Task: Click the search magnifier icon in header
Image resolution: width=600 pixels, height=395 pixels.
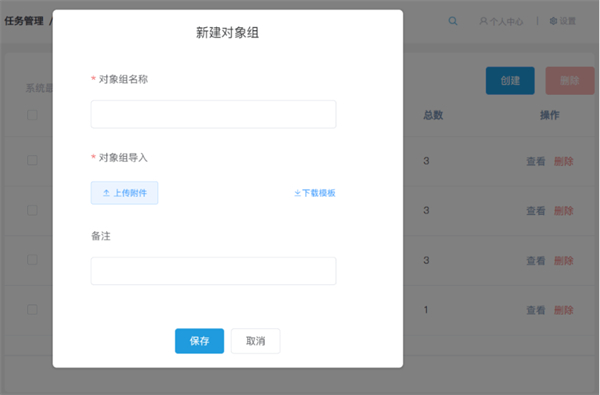Action: (453, 21)
